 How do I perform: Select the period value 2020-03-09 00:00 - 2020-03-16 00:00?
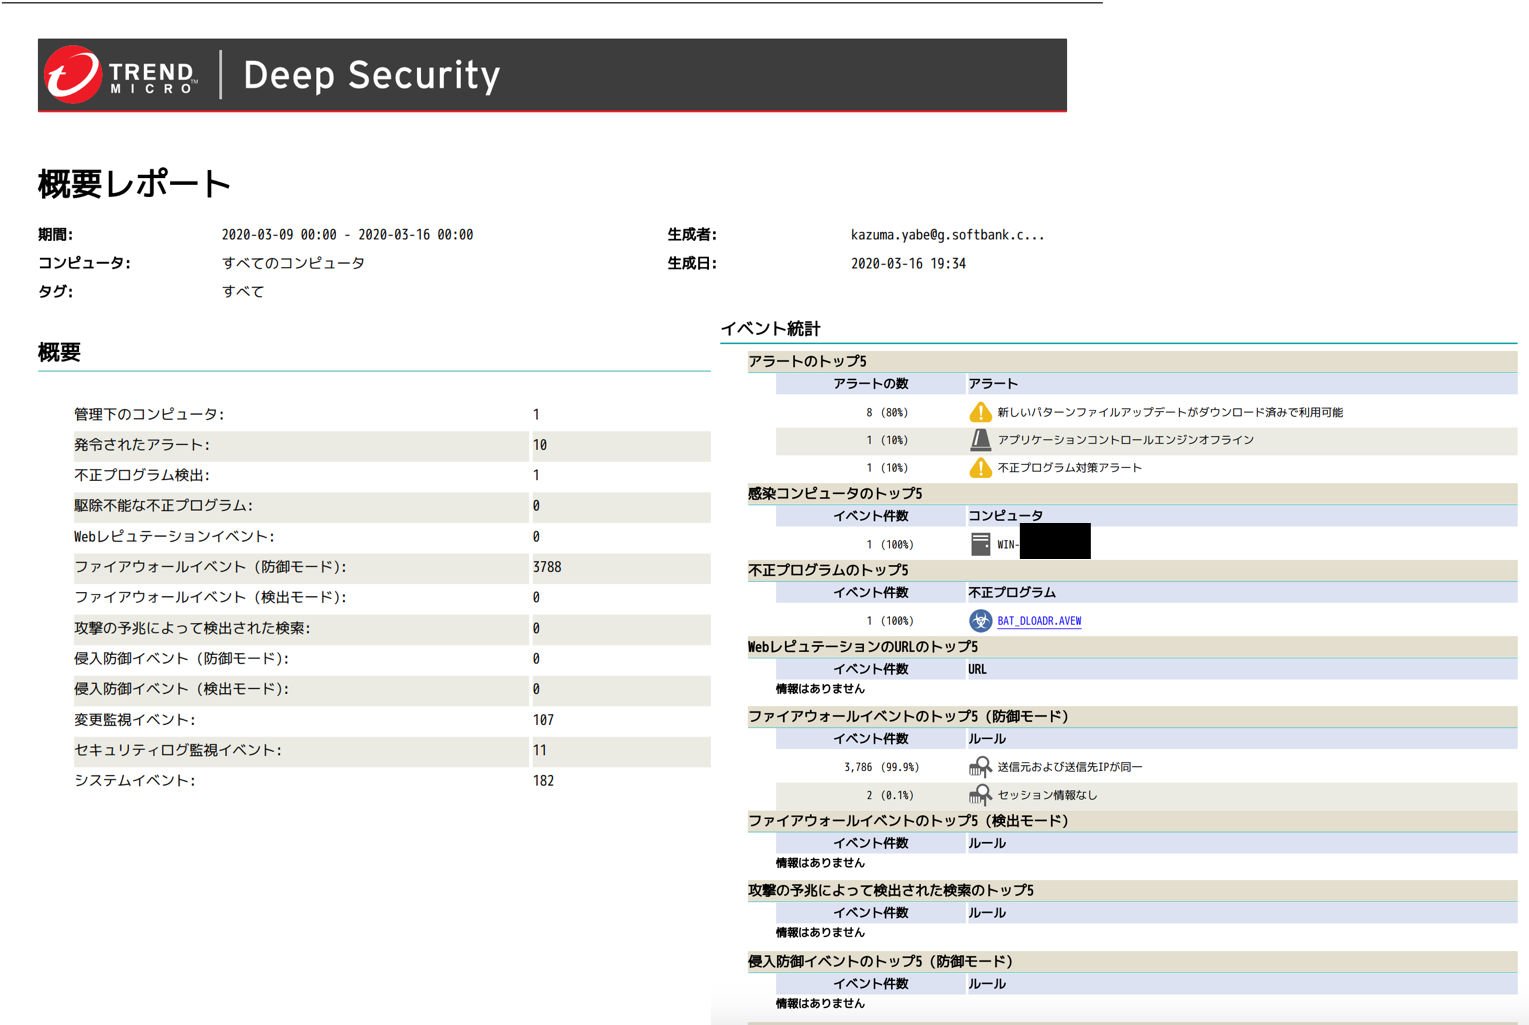(347, 235)
